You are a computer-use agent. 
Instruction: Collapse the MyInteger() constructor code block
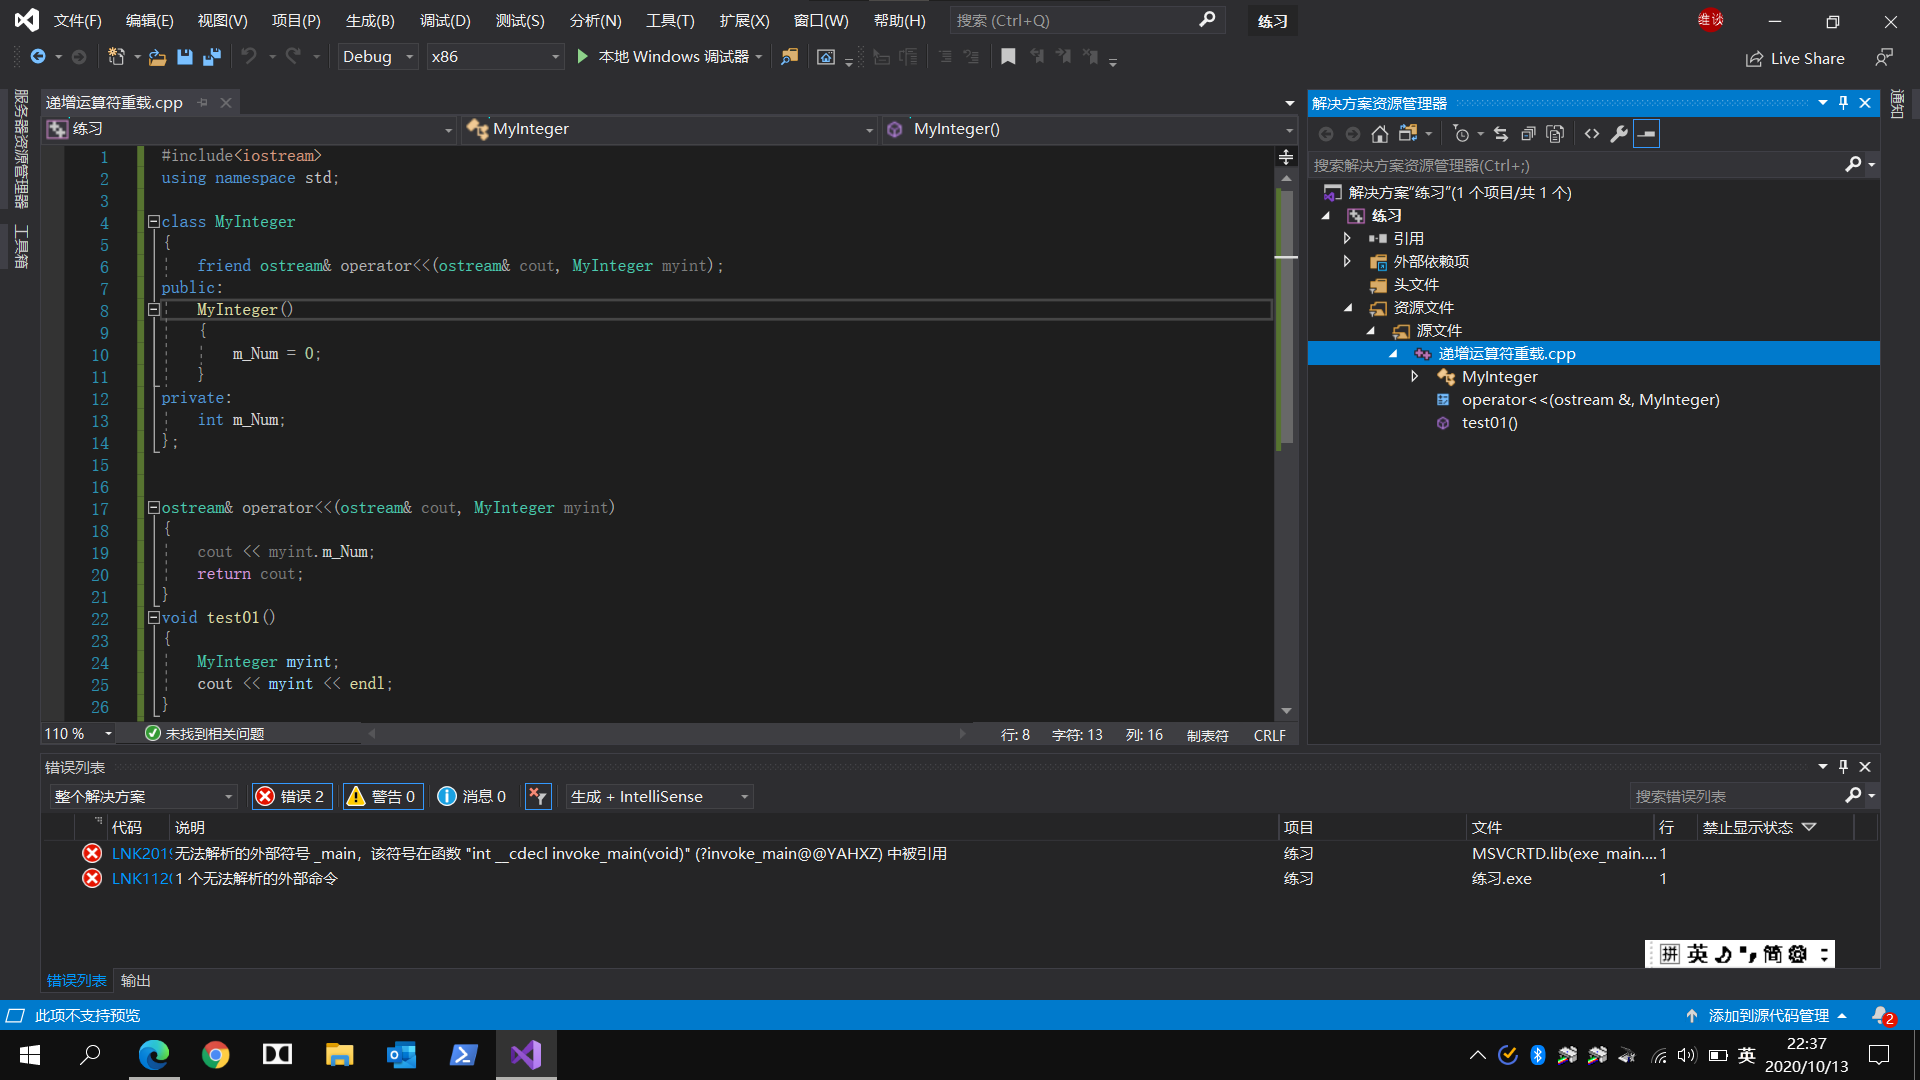pyautogui.click(x=154, y=310)
